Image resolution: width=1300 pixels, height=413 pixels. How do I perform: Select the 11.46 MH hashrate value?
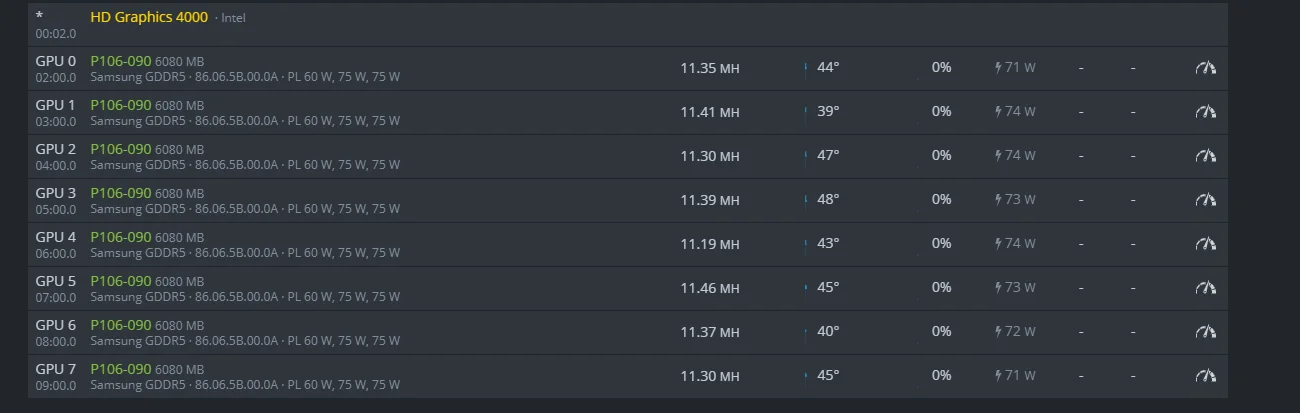(710, 288)
